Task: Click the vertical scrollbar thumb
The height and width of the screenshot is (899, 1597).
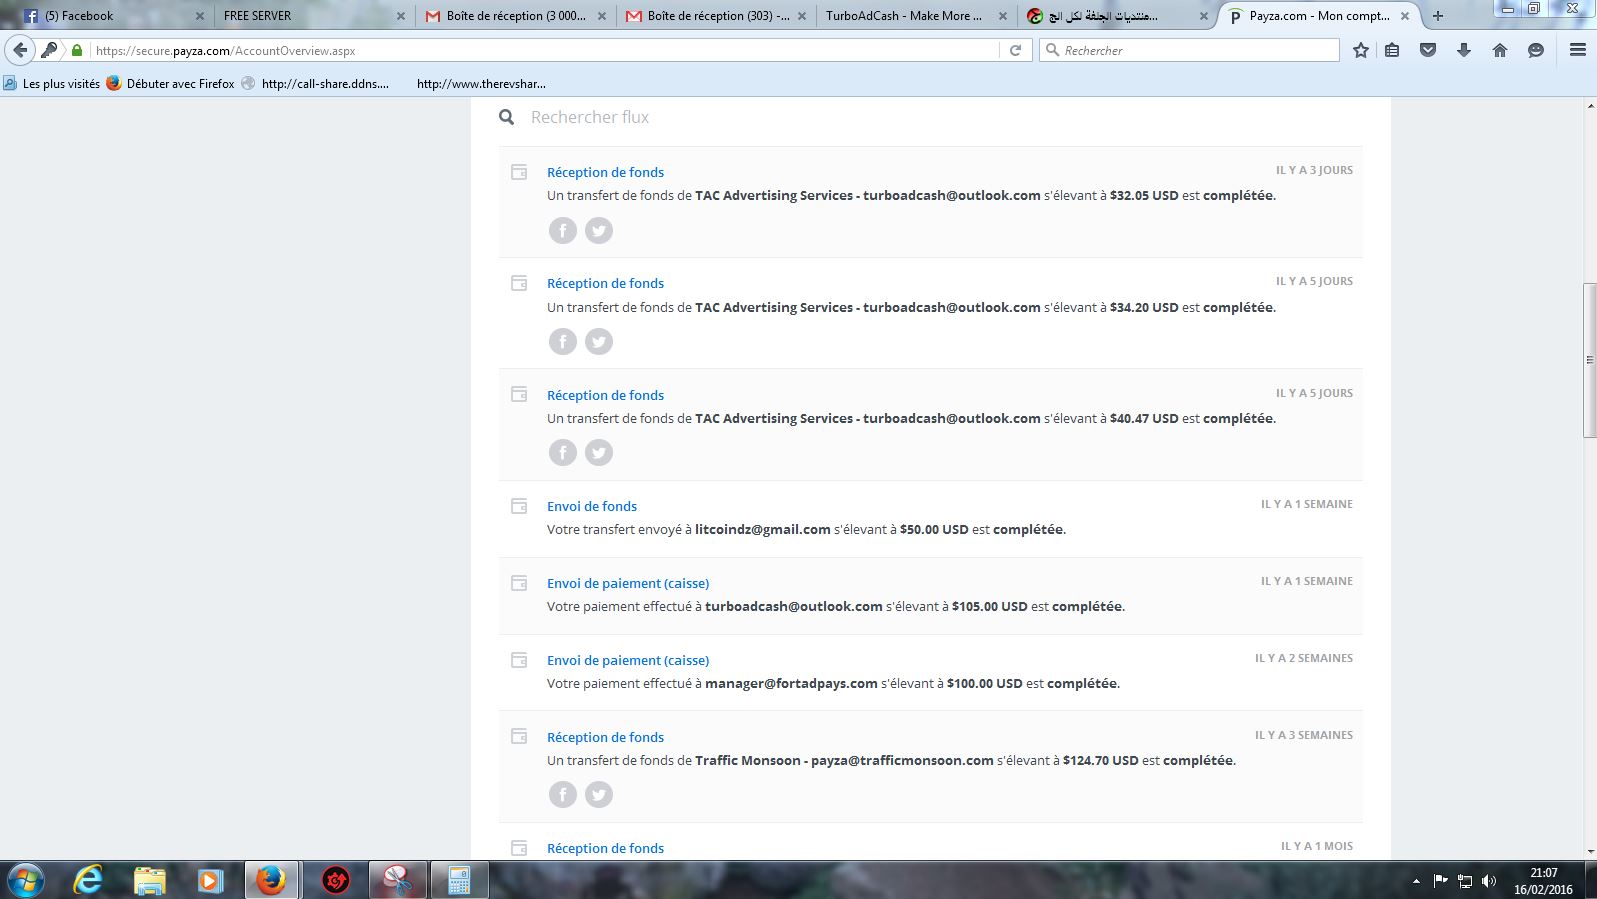Action: [x=1590, y=360]
